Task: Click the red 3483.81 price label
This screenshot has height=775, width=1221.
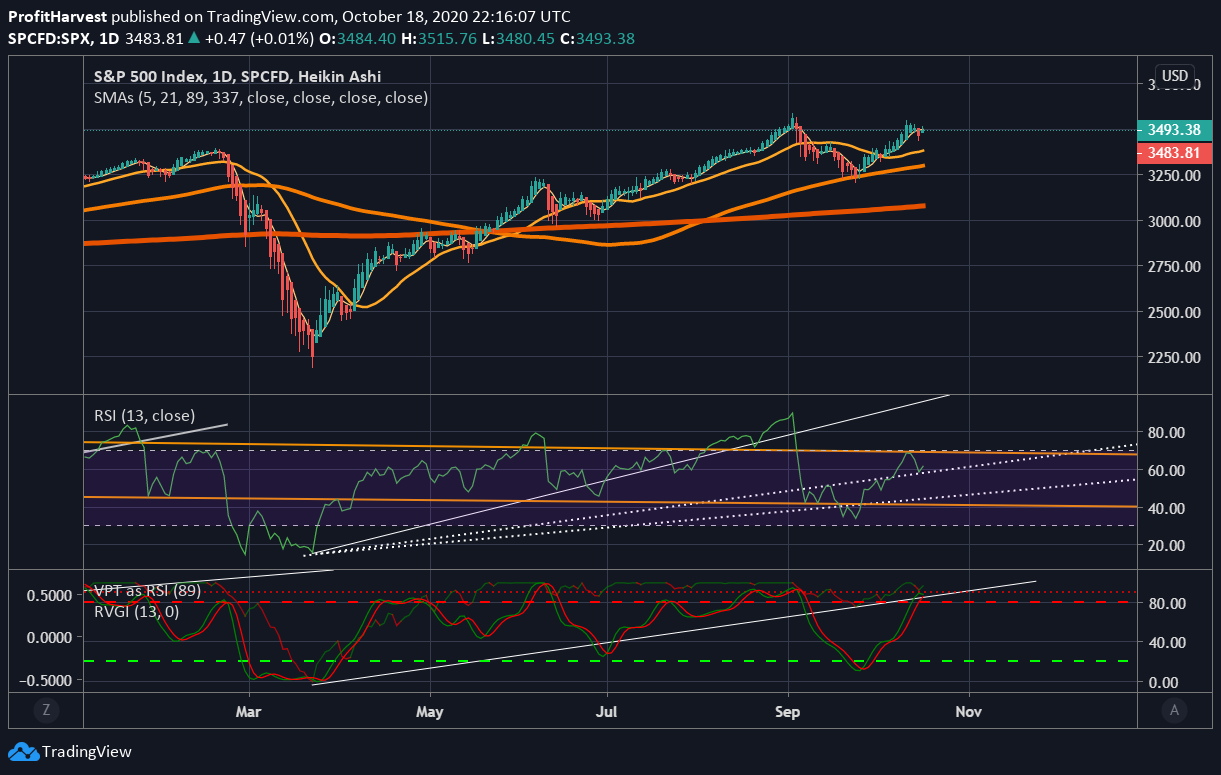Action: [x=1175, y=153]
